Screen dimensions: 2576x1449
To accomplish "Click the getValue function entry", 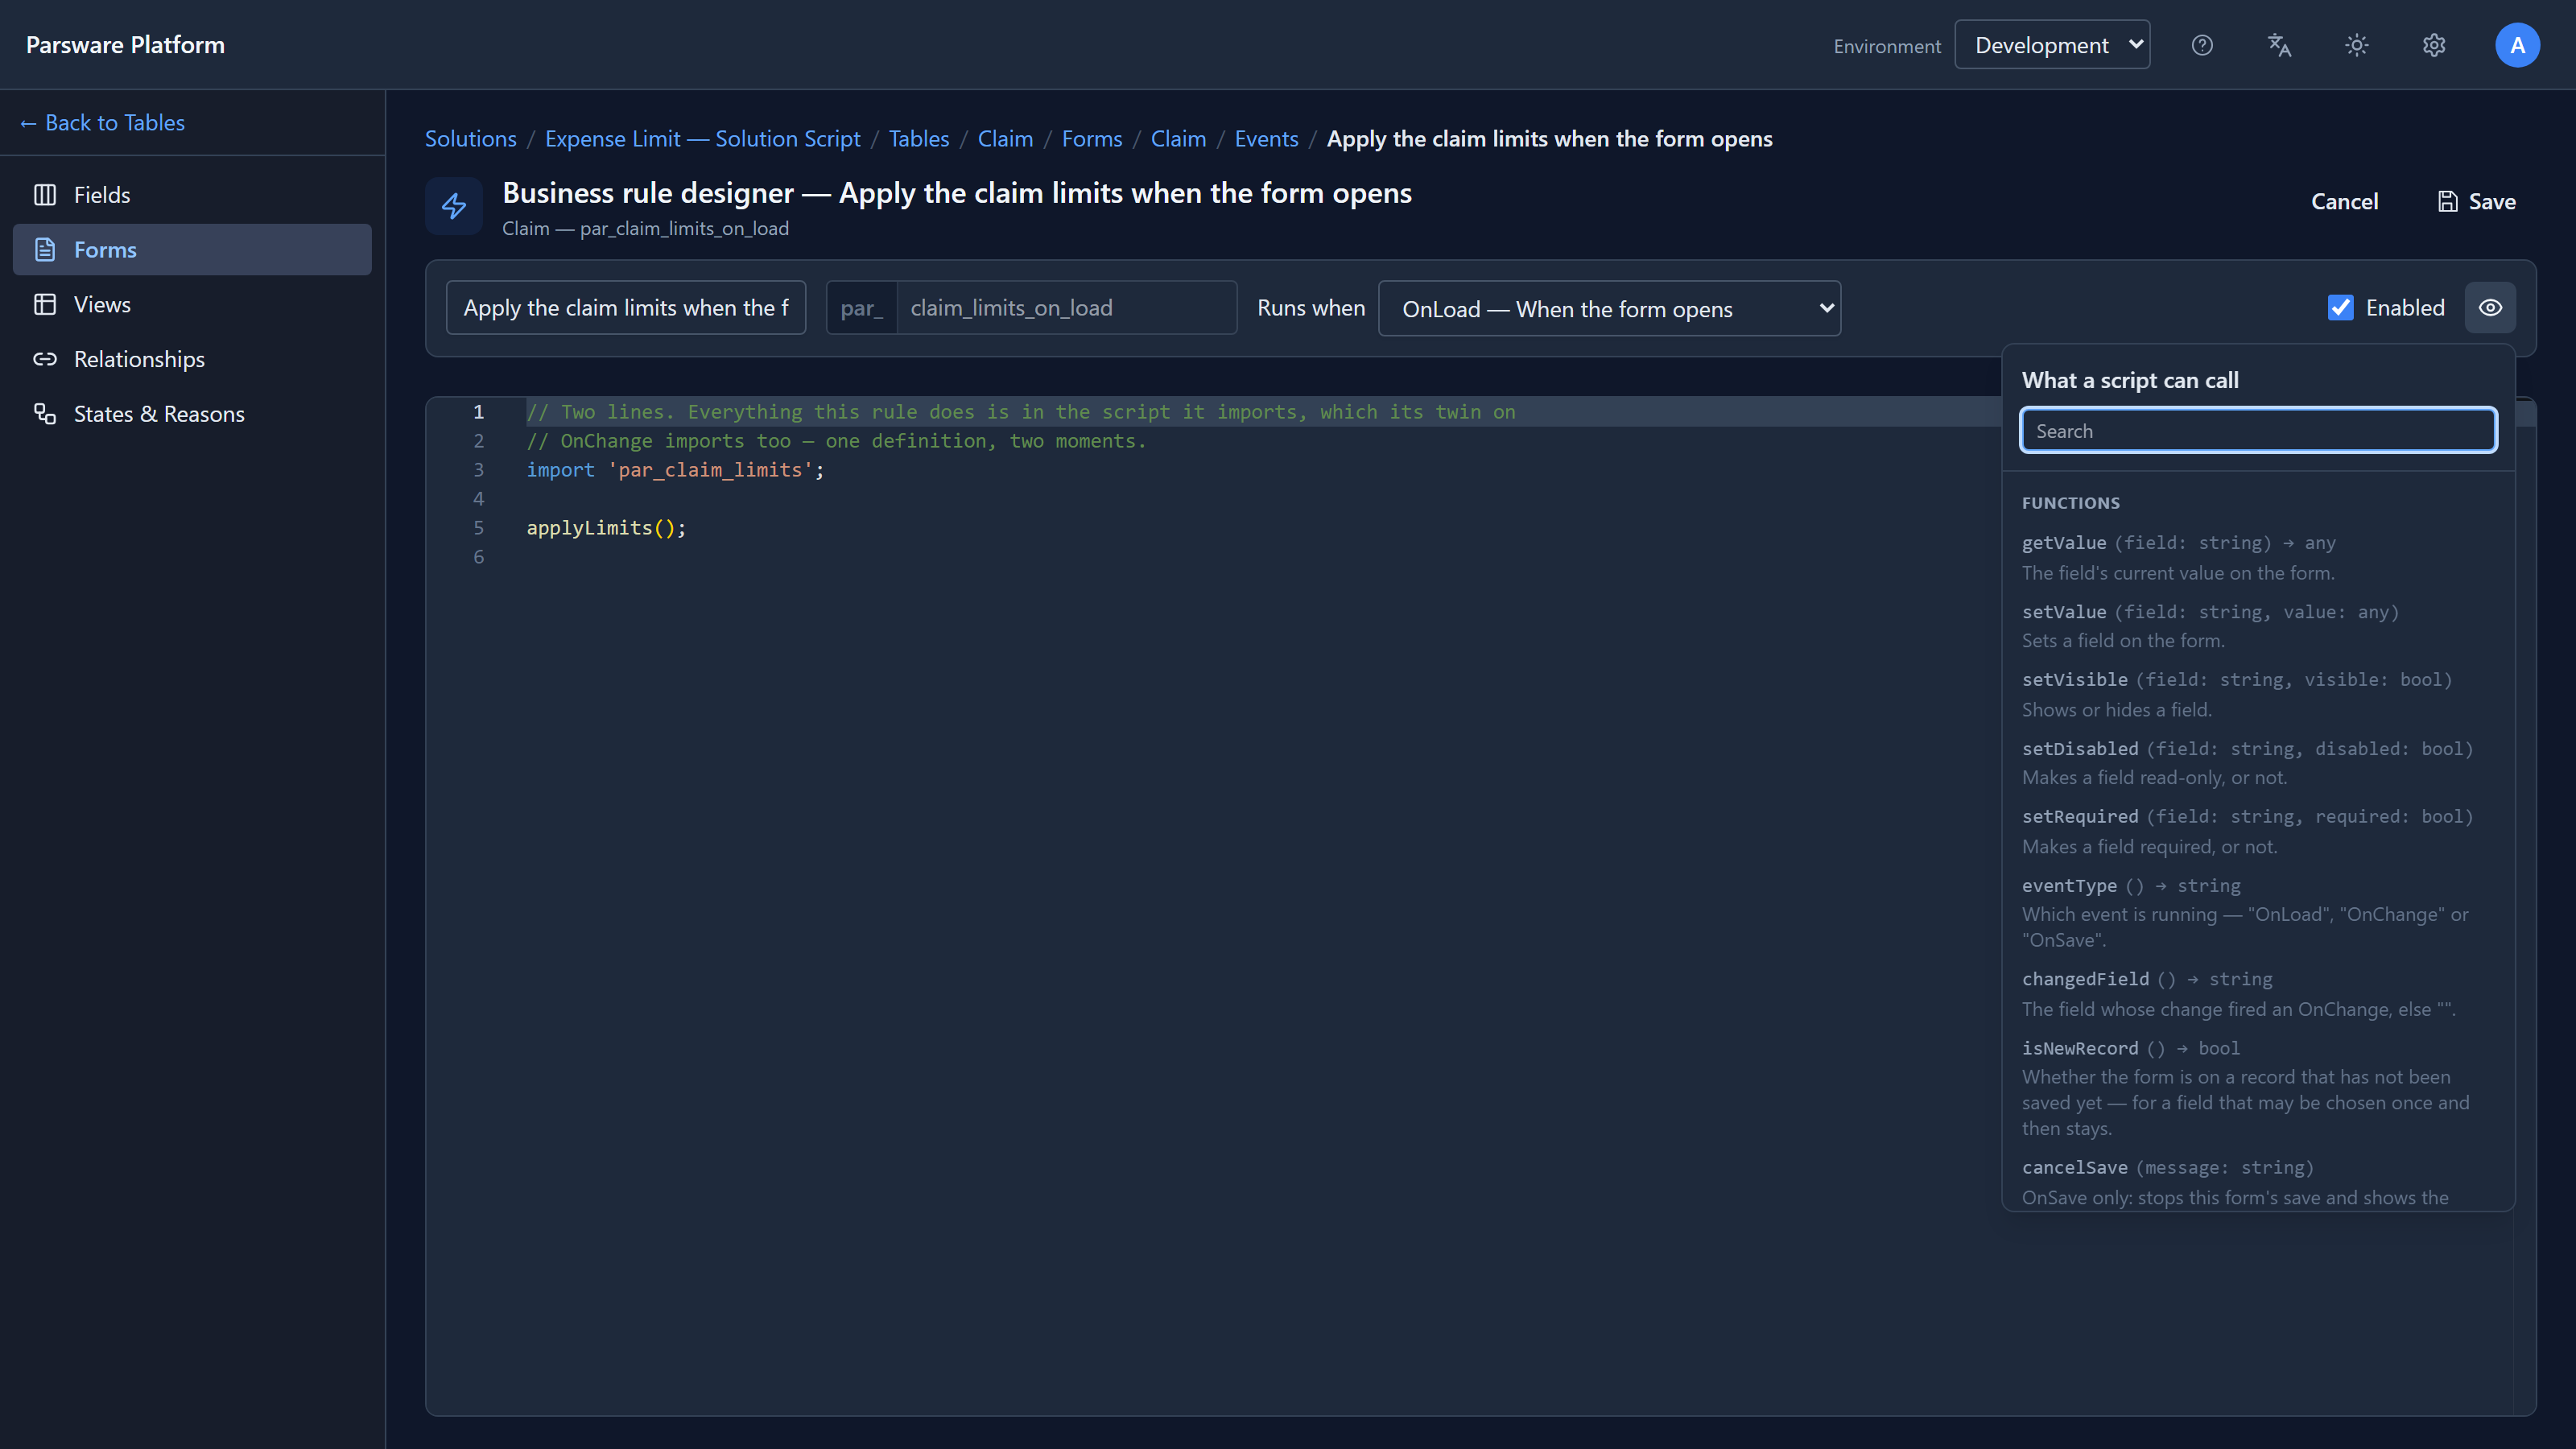I will [2257, 557].
